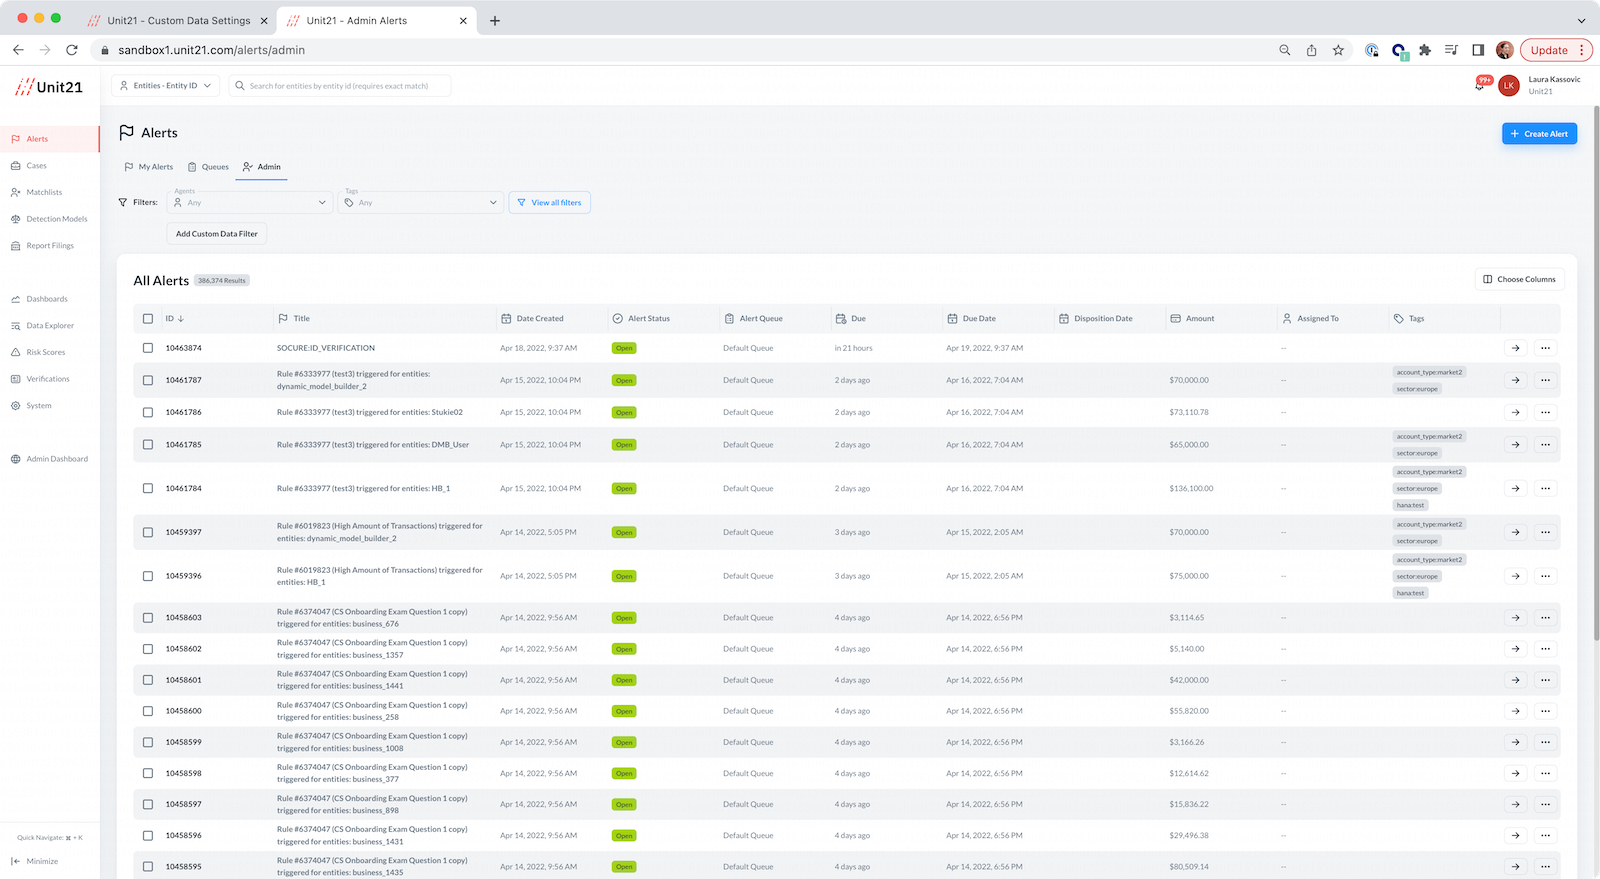Switch to the My Alerts tab
This screenshot has height=879, width=1600.
[x=149, y=167]
